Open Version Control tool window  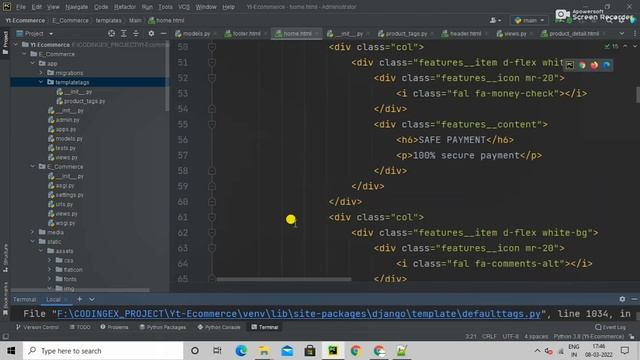pos(37,327)
